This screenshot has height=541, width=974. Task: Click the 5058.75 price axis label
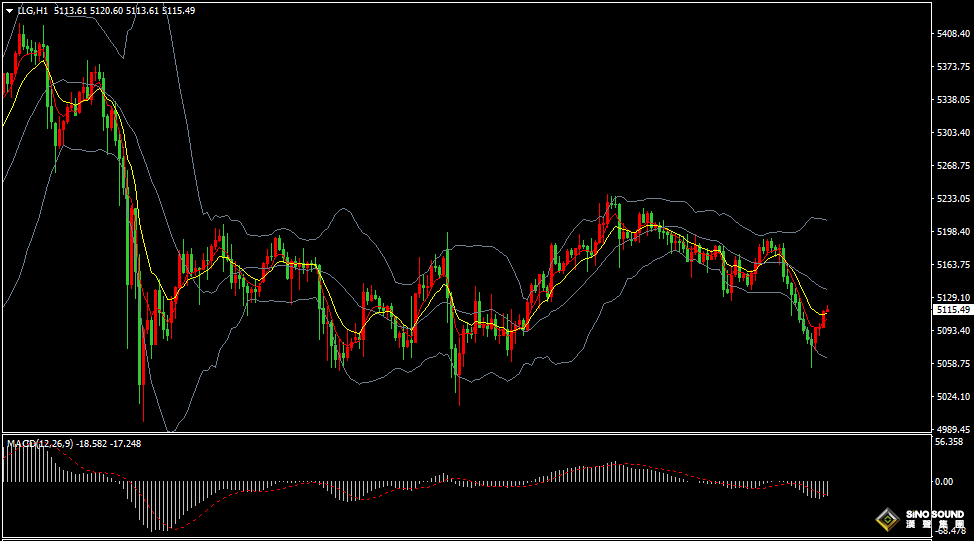point(952,364)
